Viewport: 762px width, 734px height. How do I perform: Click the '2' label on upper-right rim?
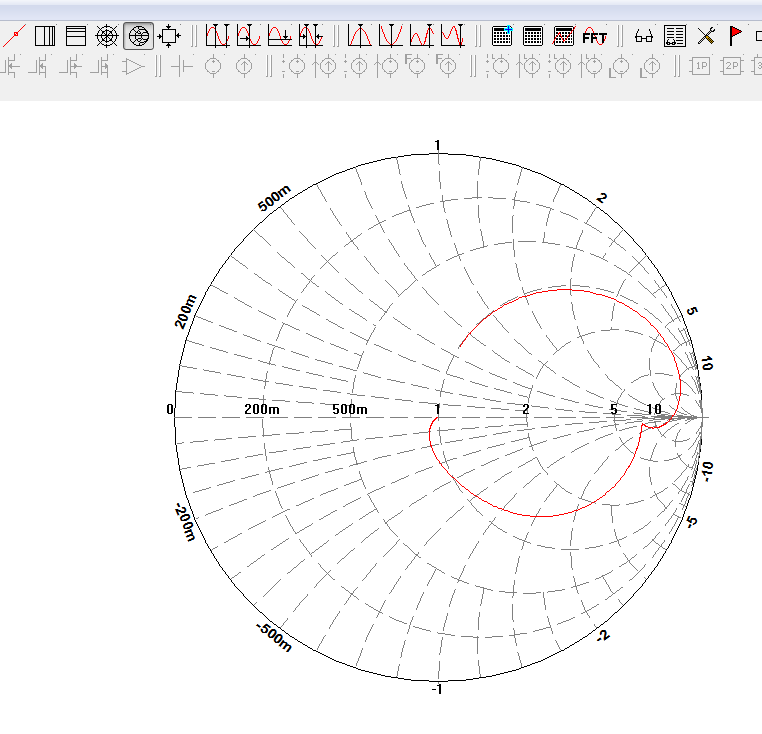pyautogui.click(x=602, y=198)
